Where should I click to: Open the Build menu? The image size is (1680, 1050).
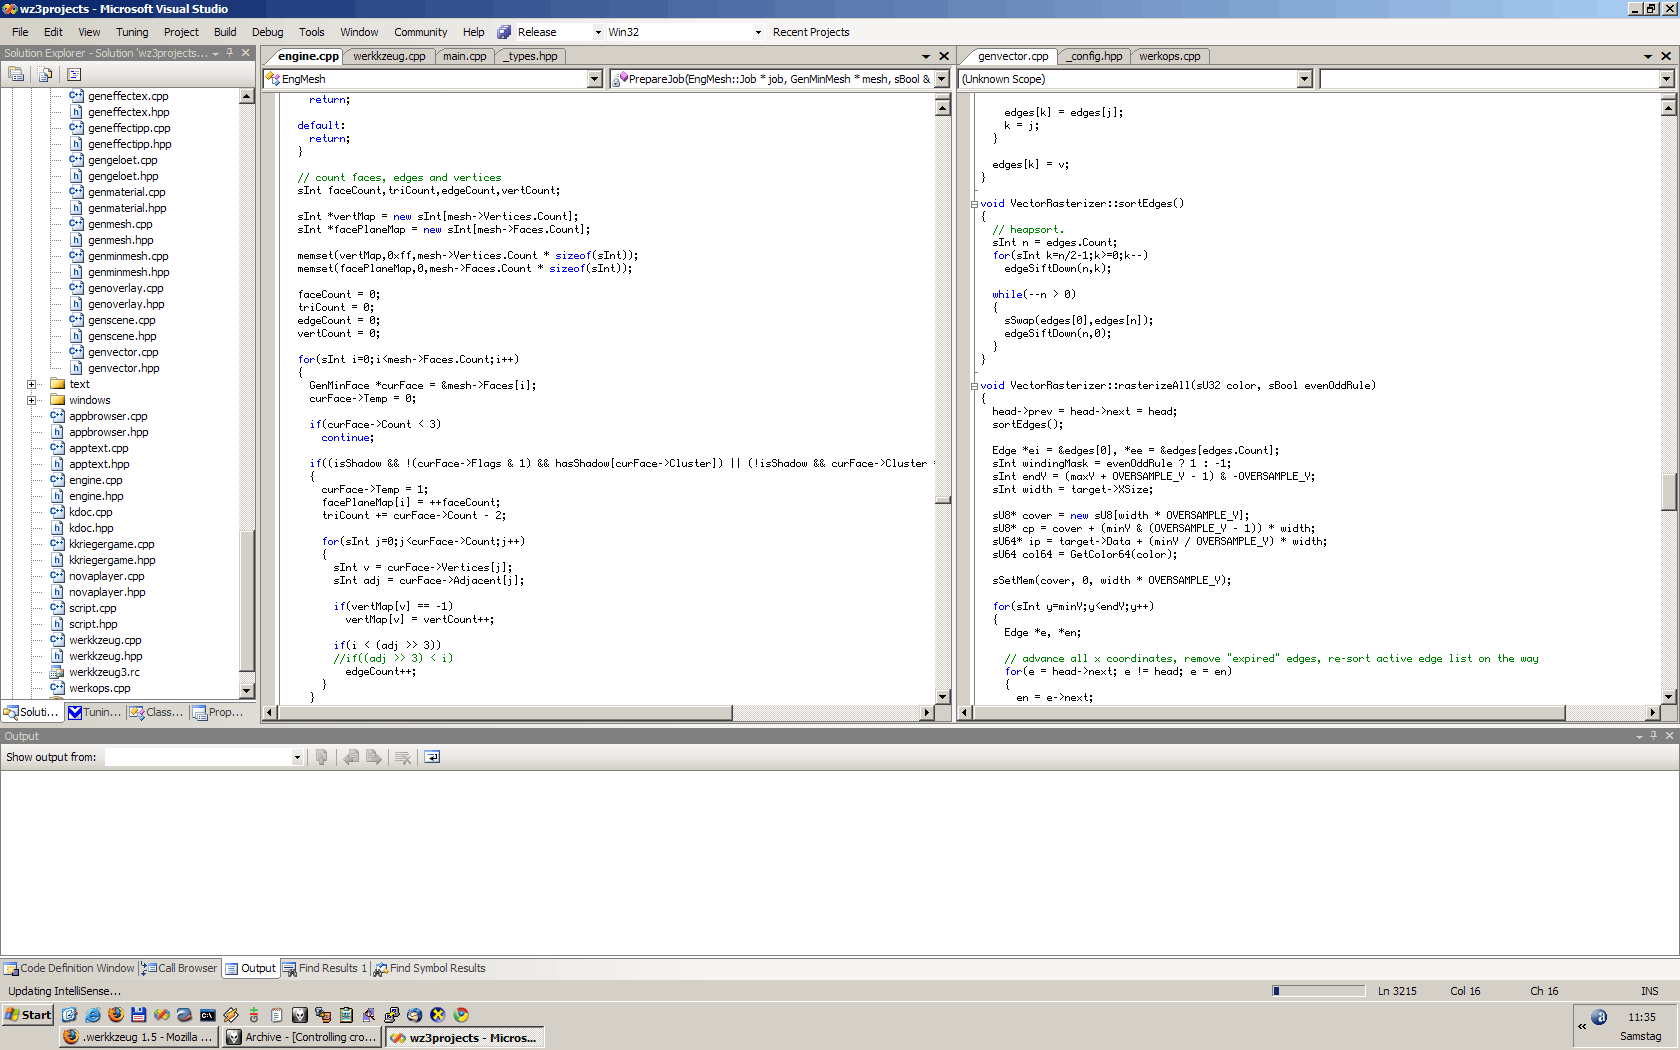(225, 32)
